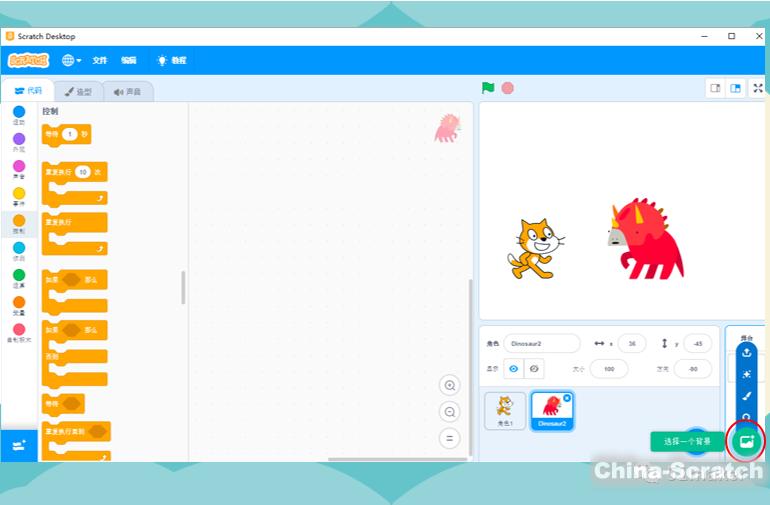Viewport: 770px width, 505px height.
Task: Enter full screen stage mode
Action: pos(757,88)
